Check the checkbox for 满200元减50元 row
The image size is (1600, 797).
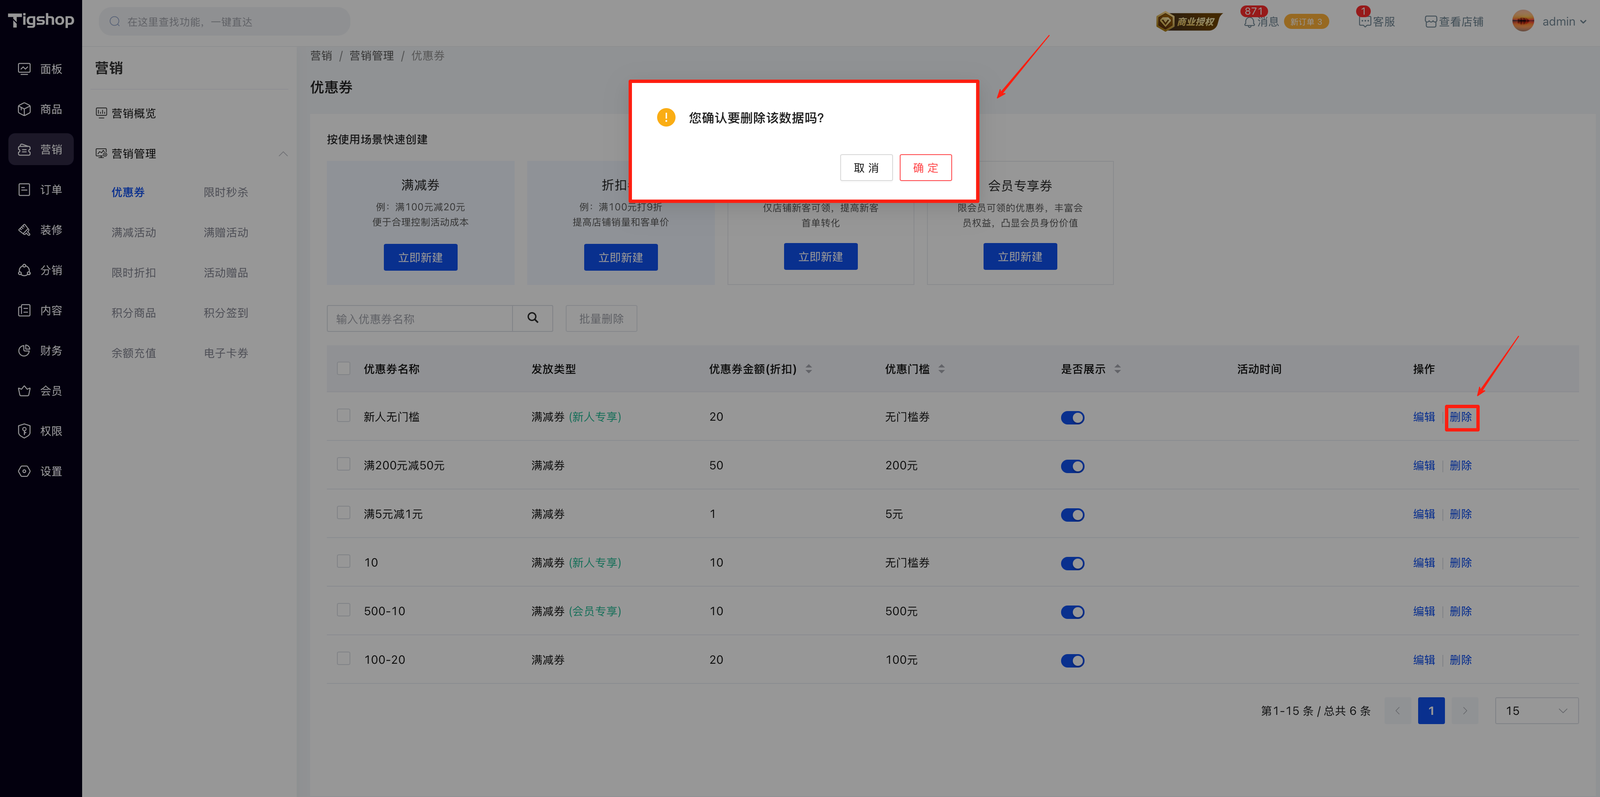[x=344, y=465]
